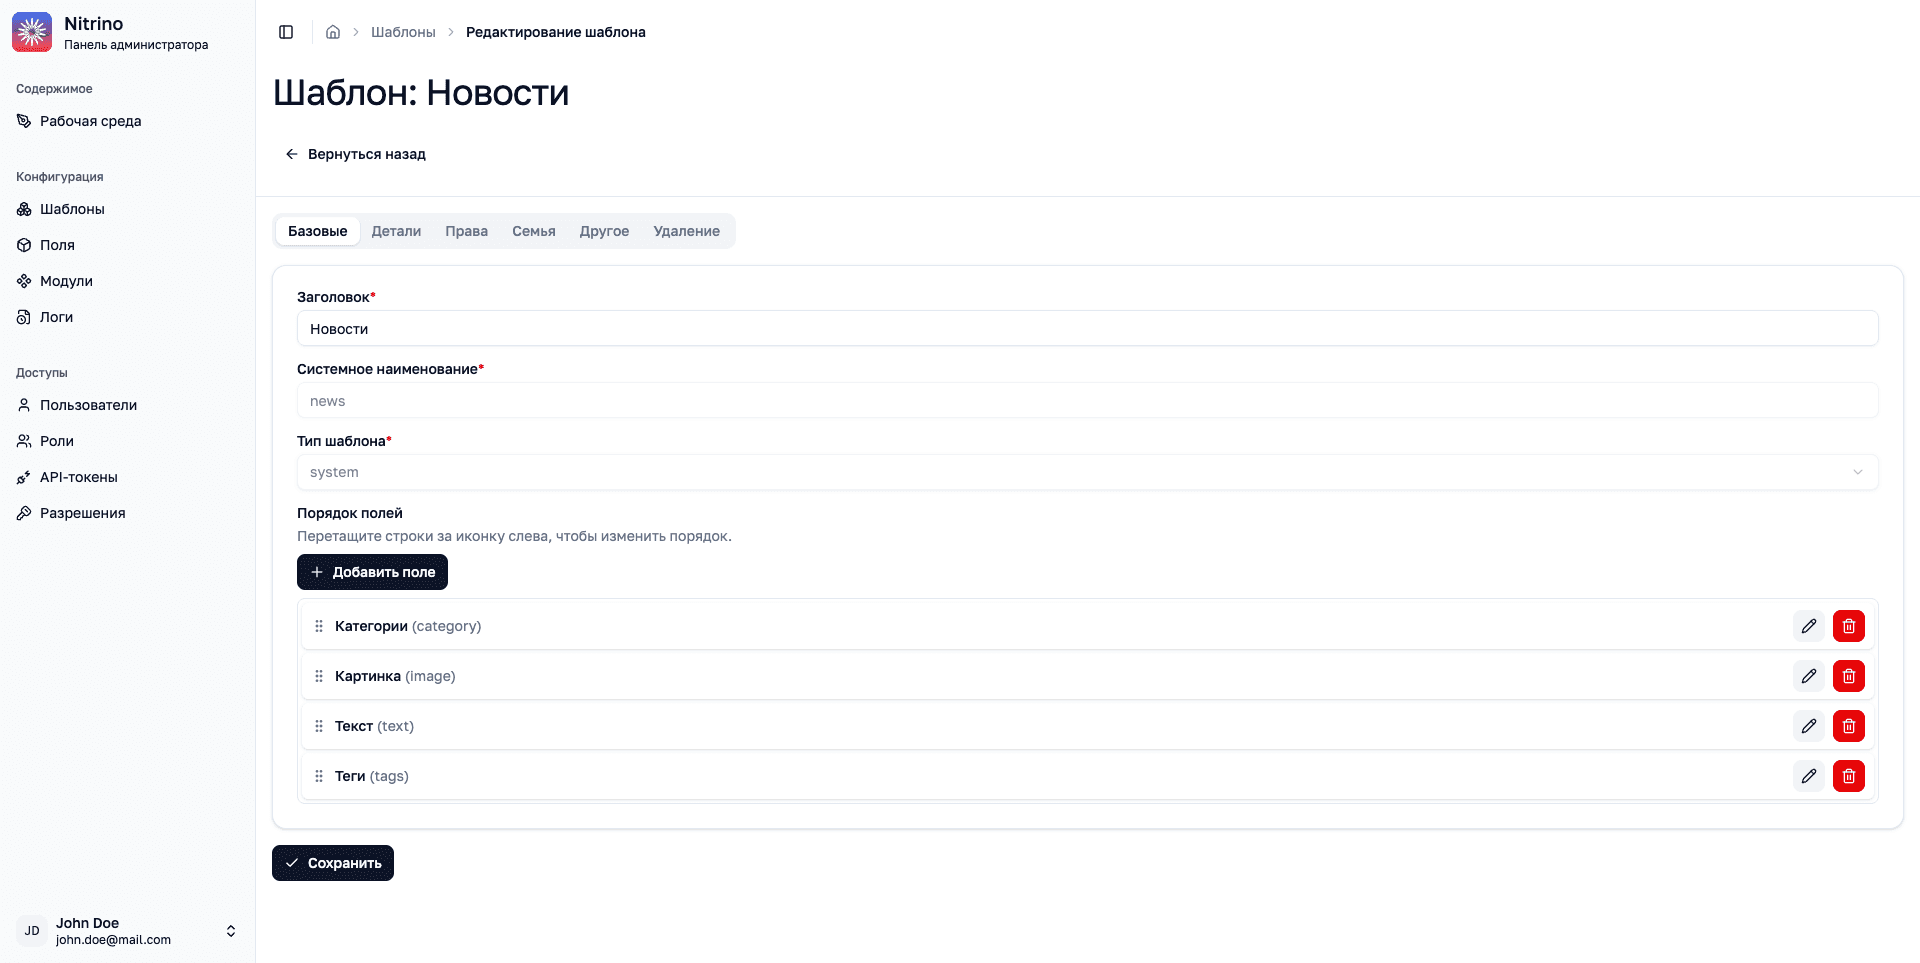Viewport: 1920px width, 963px height.
Task: Open Логи in sidebar
Action: coord(128,317)
